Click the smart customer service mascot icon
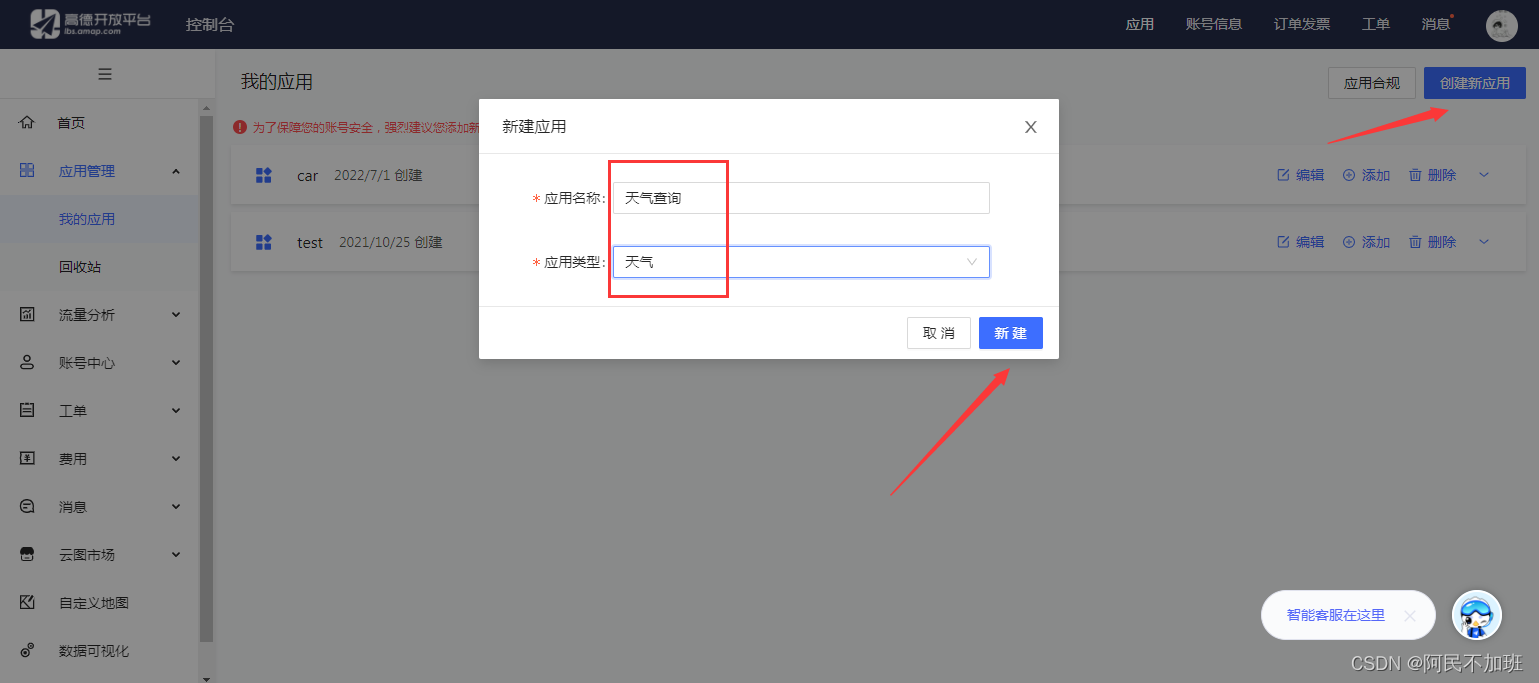1539x683 pixels. [x=1477, y=615]
